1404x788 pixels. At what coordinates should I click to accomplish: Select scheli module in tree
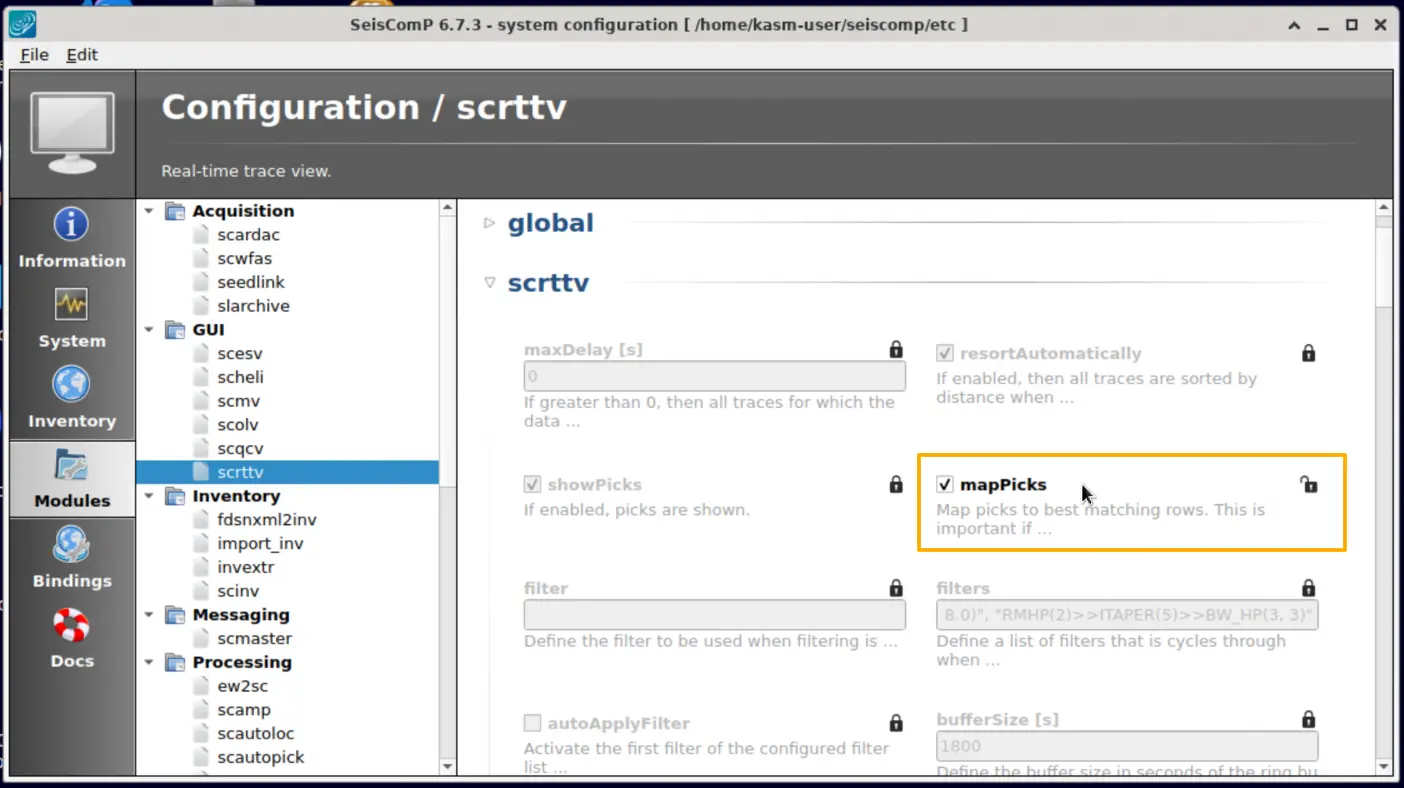click(x=240, y=377)
